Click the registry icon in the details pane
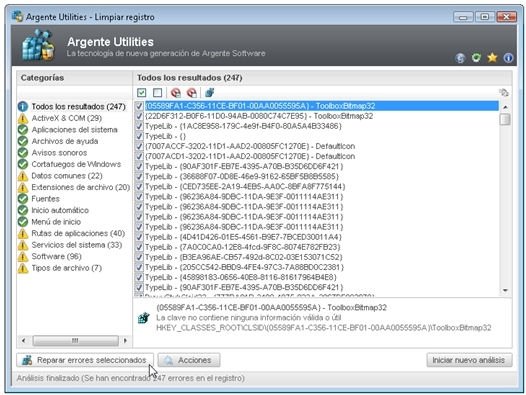This screenshot has width=526, height=395. pyautogui.click(x=144, y=318)
